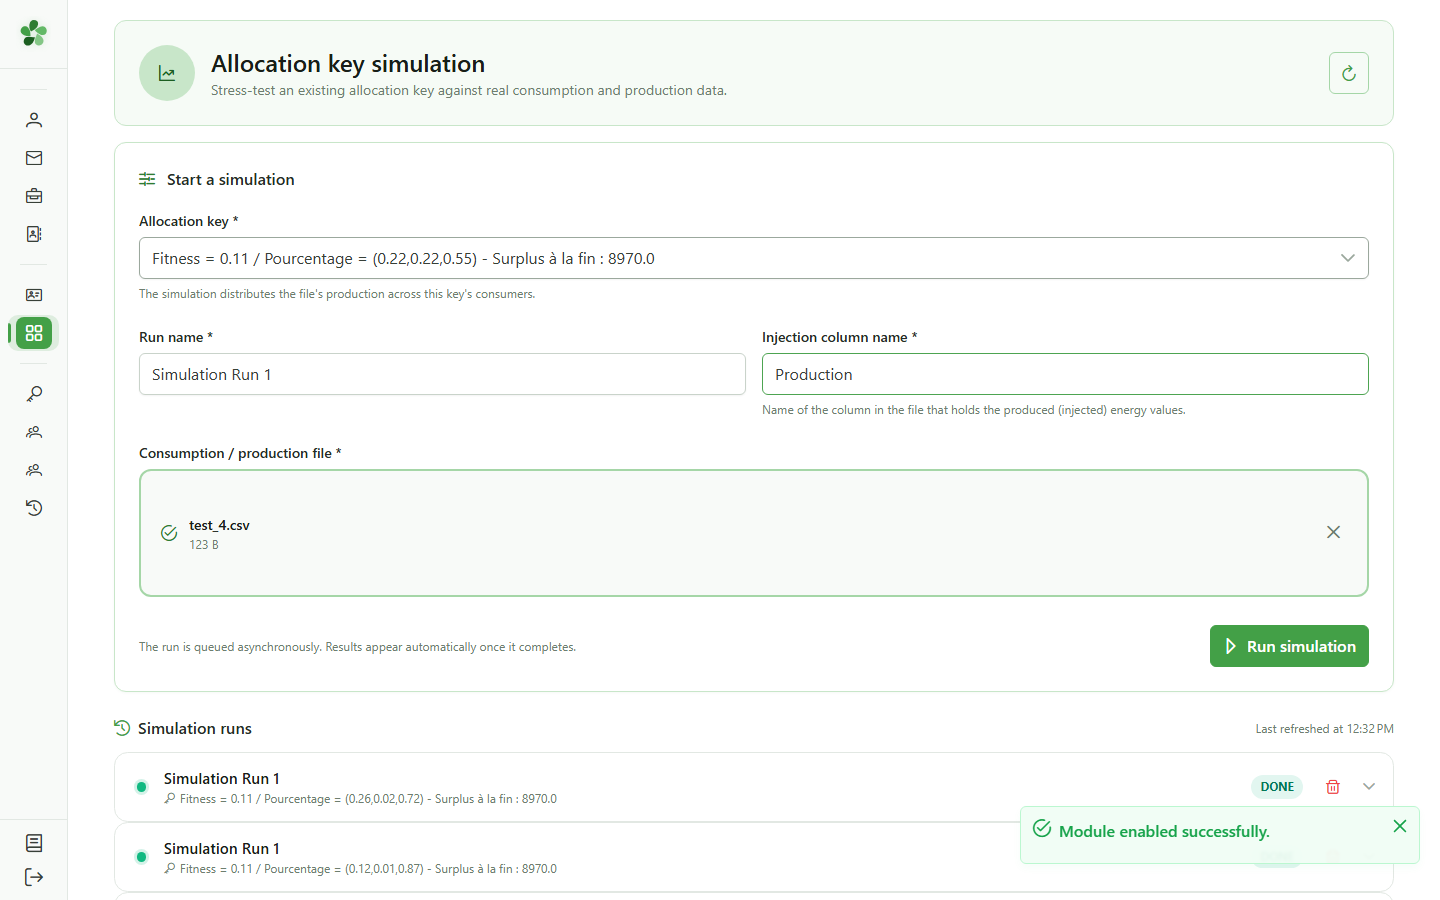Open the mail envelope sidebar icon
The height and width of the screenshot is (900, 1440).
[x=34, y=158]
